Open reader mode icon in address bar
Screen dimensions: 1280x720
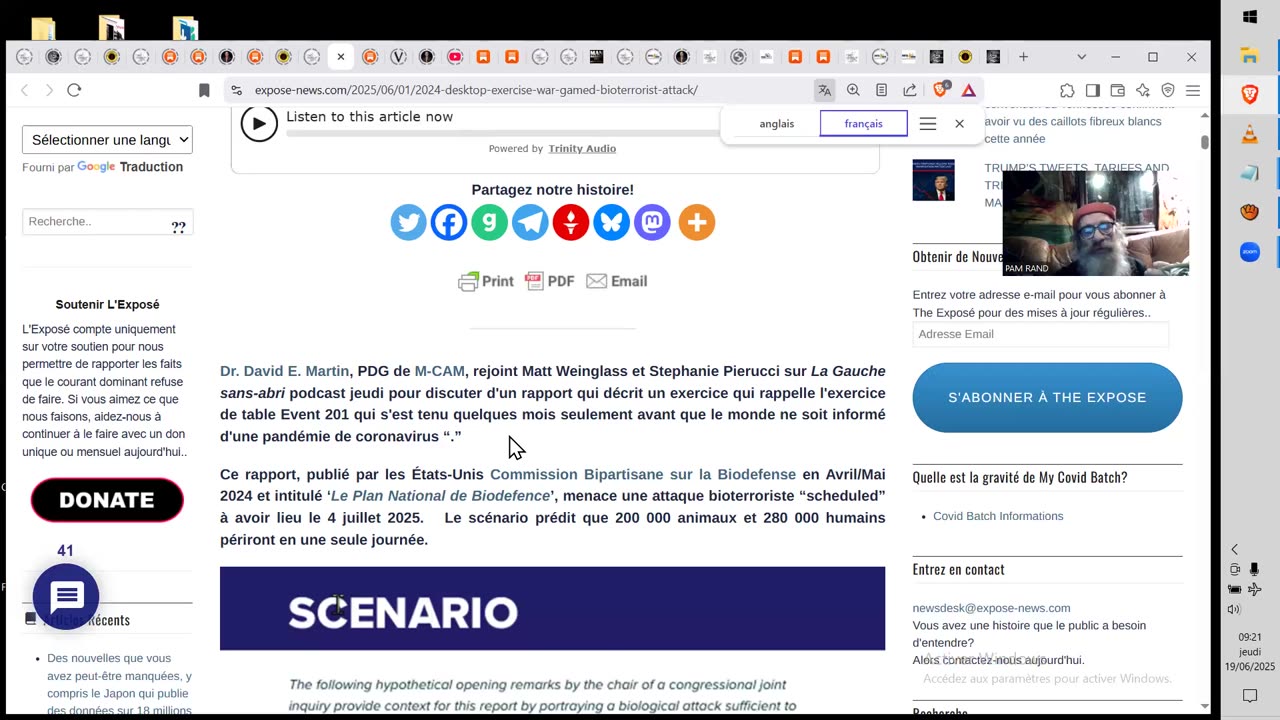(881, 90)
